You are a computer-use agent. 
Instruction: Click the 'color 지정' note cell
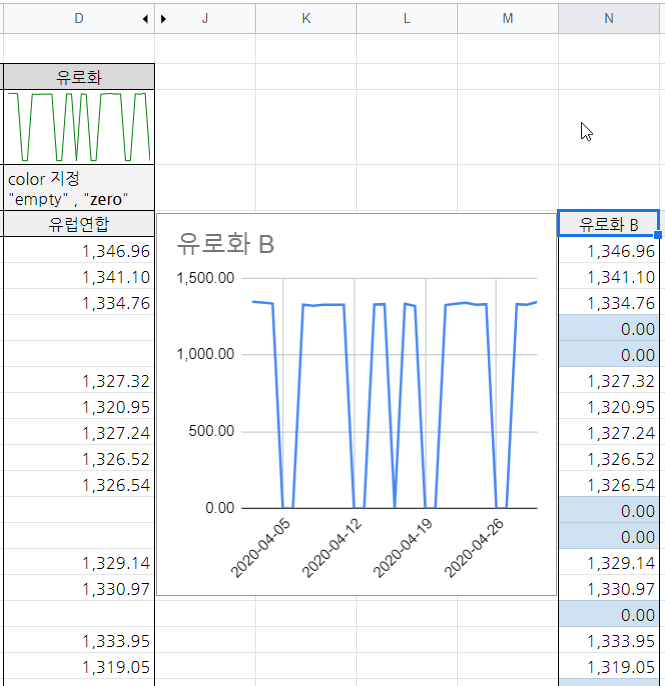tap(78, 188)
